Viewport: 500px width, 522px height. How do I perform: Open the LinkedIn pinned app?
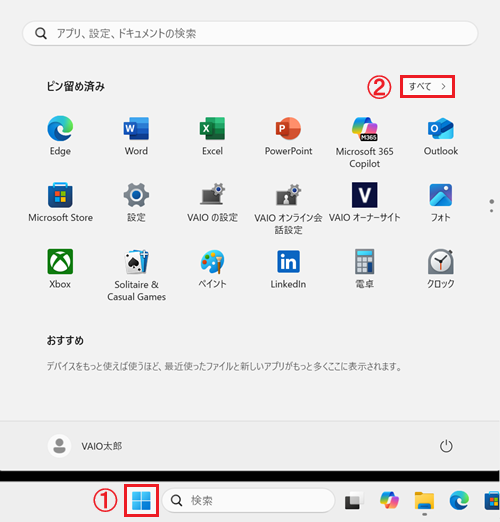(x=288, y=269)
